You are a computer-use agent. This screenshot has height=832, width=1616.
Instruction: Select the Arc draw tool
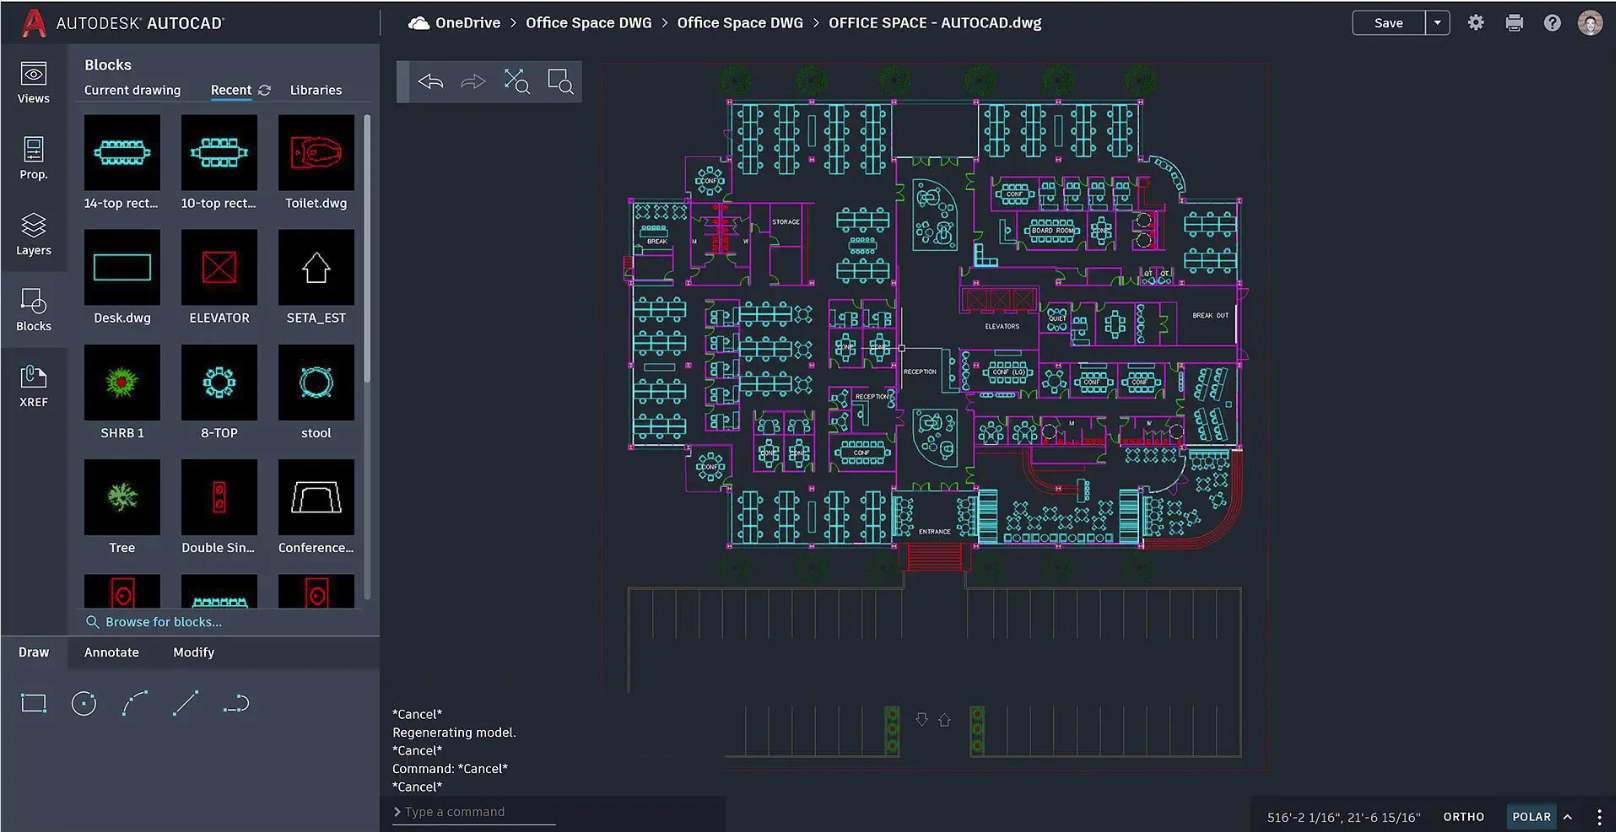[x=135, y=704]
